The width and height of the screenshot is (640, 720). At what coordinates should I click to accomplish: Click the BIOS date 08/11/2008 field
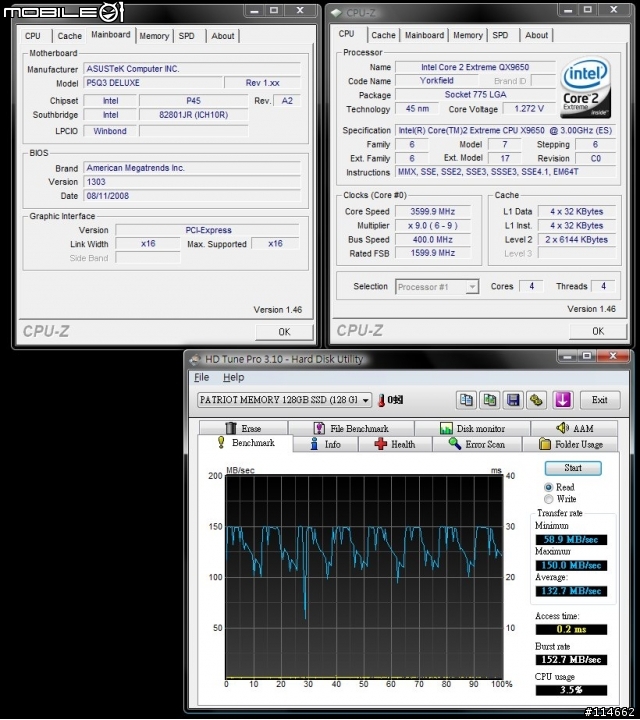point(192,196)
